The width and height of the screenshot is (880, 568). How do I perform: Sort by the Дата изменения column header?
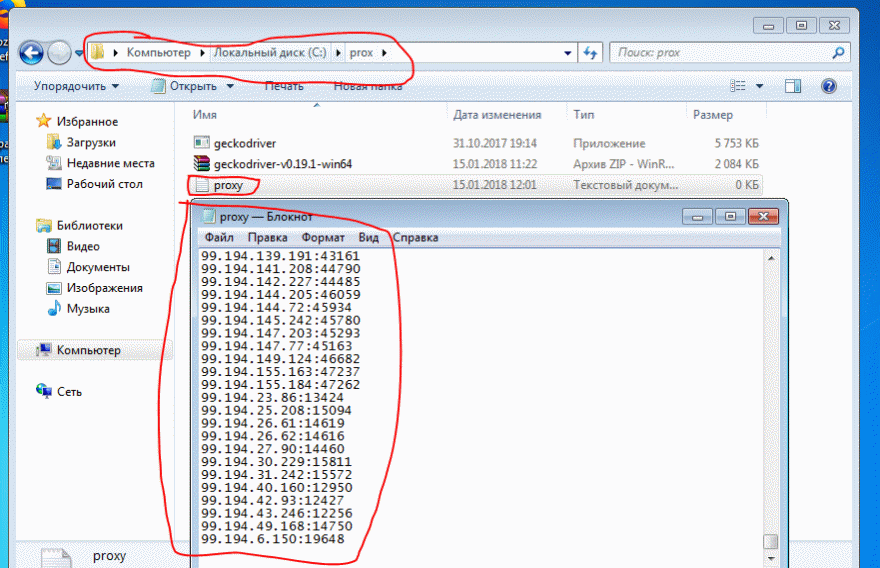(497, 114)
